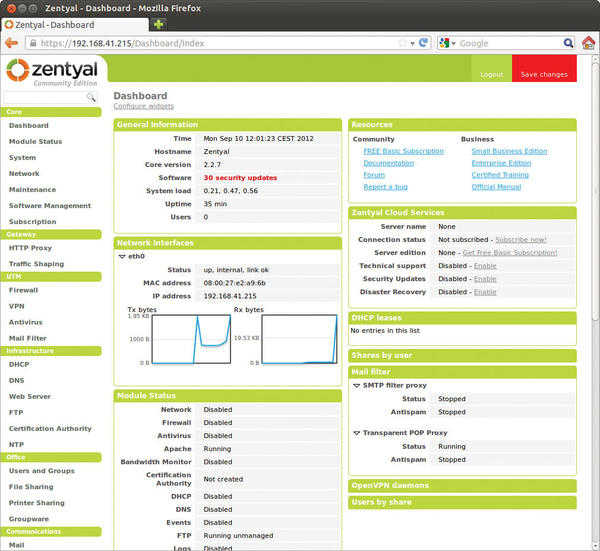The width and height of the screenshot is (600, 551).
Task: Click Enable link for Technical support
Action: click(485, 266)
